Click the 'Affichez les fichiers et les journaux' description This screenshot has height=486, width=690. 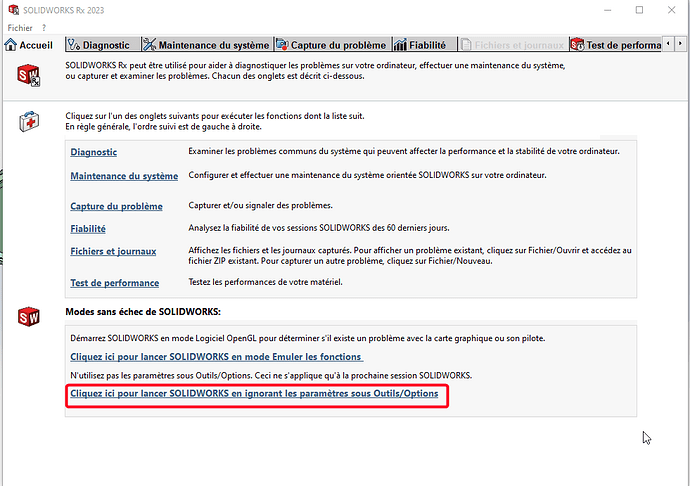coord(410,256)
